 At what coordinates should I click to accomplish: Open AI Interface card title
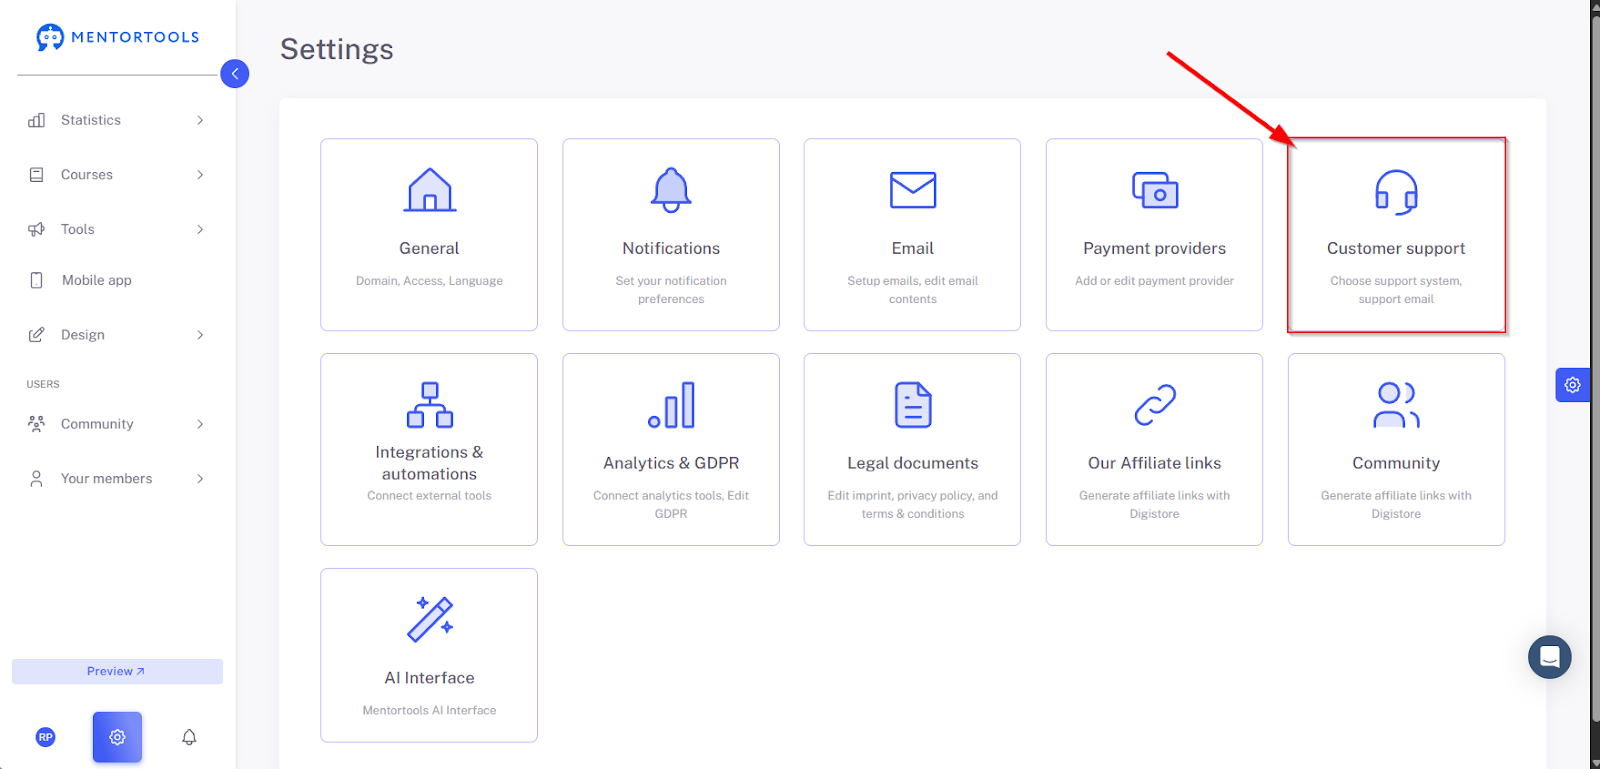[429, 678]
